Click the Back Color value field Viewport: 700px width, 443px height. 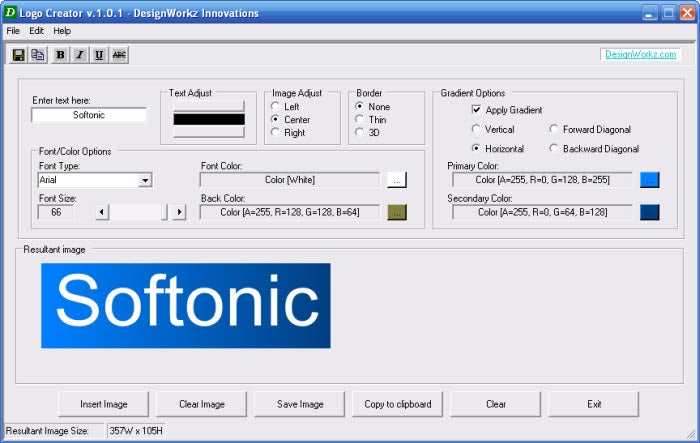pos(290,213)
